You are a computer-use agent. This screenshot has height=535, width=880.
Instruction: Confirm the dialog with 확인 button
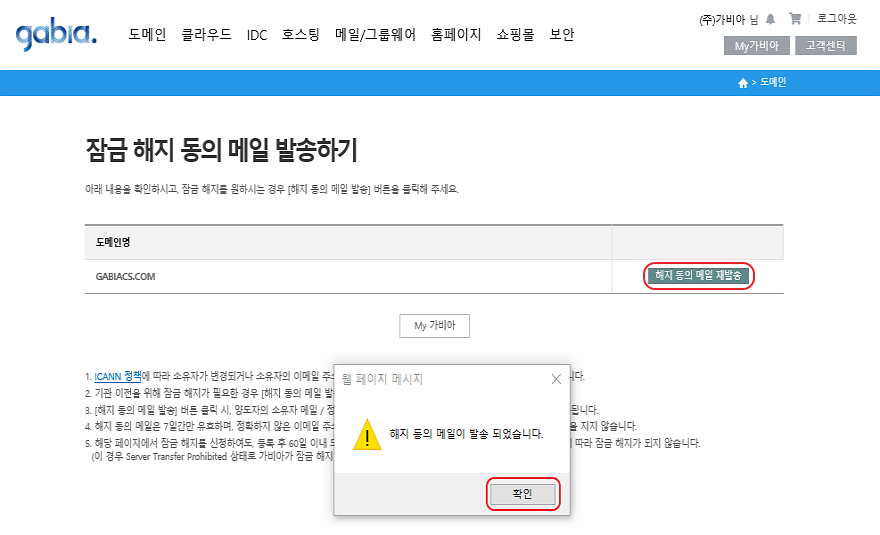(522, 494)
